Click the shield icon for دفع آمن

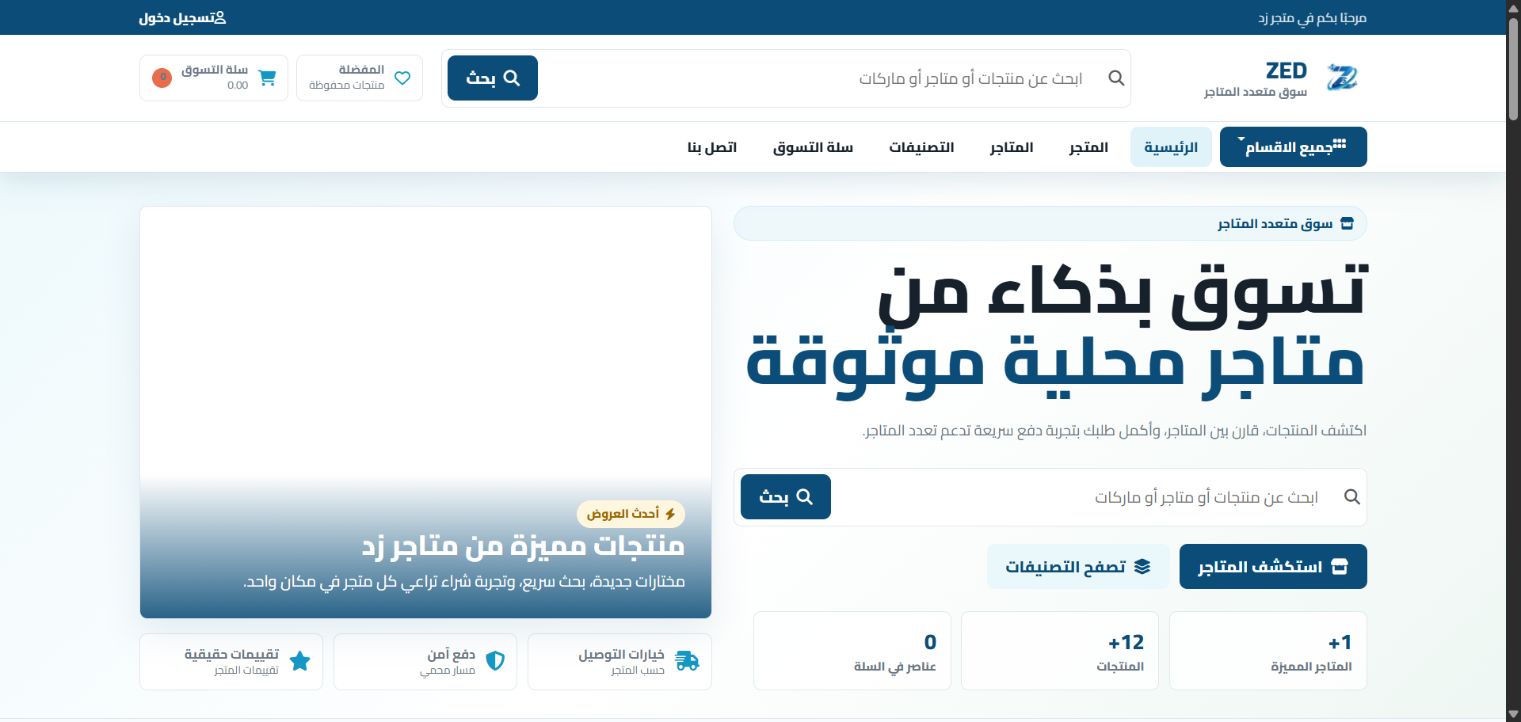(494, 661)
